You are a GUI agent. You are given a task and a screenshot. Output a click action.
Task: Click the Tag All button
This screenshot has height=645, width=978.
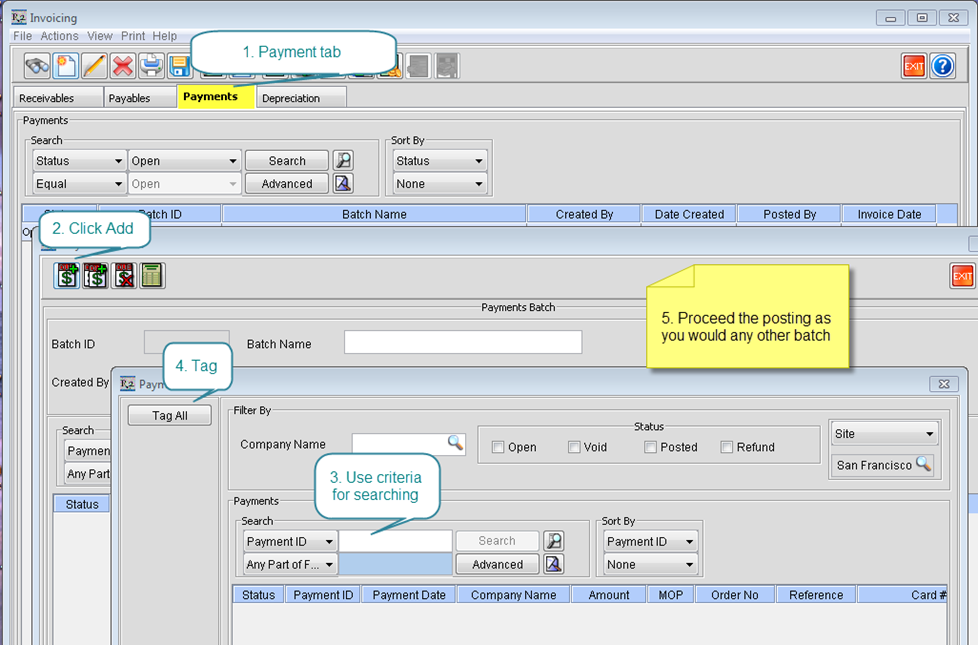[170, 416]
